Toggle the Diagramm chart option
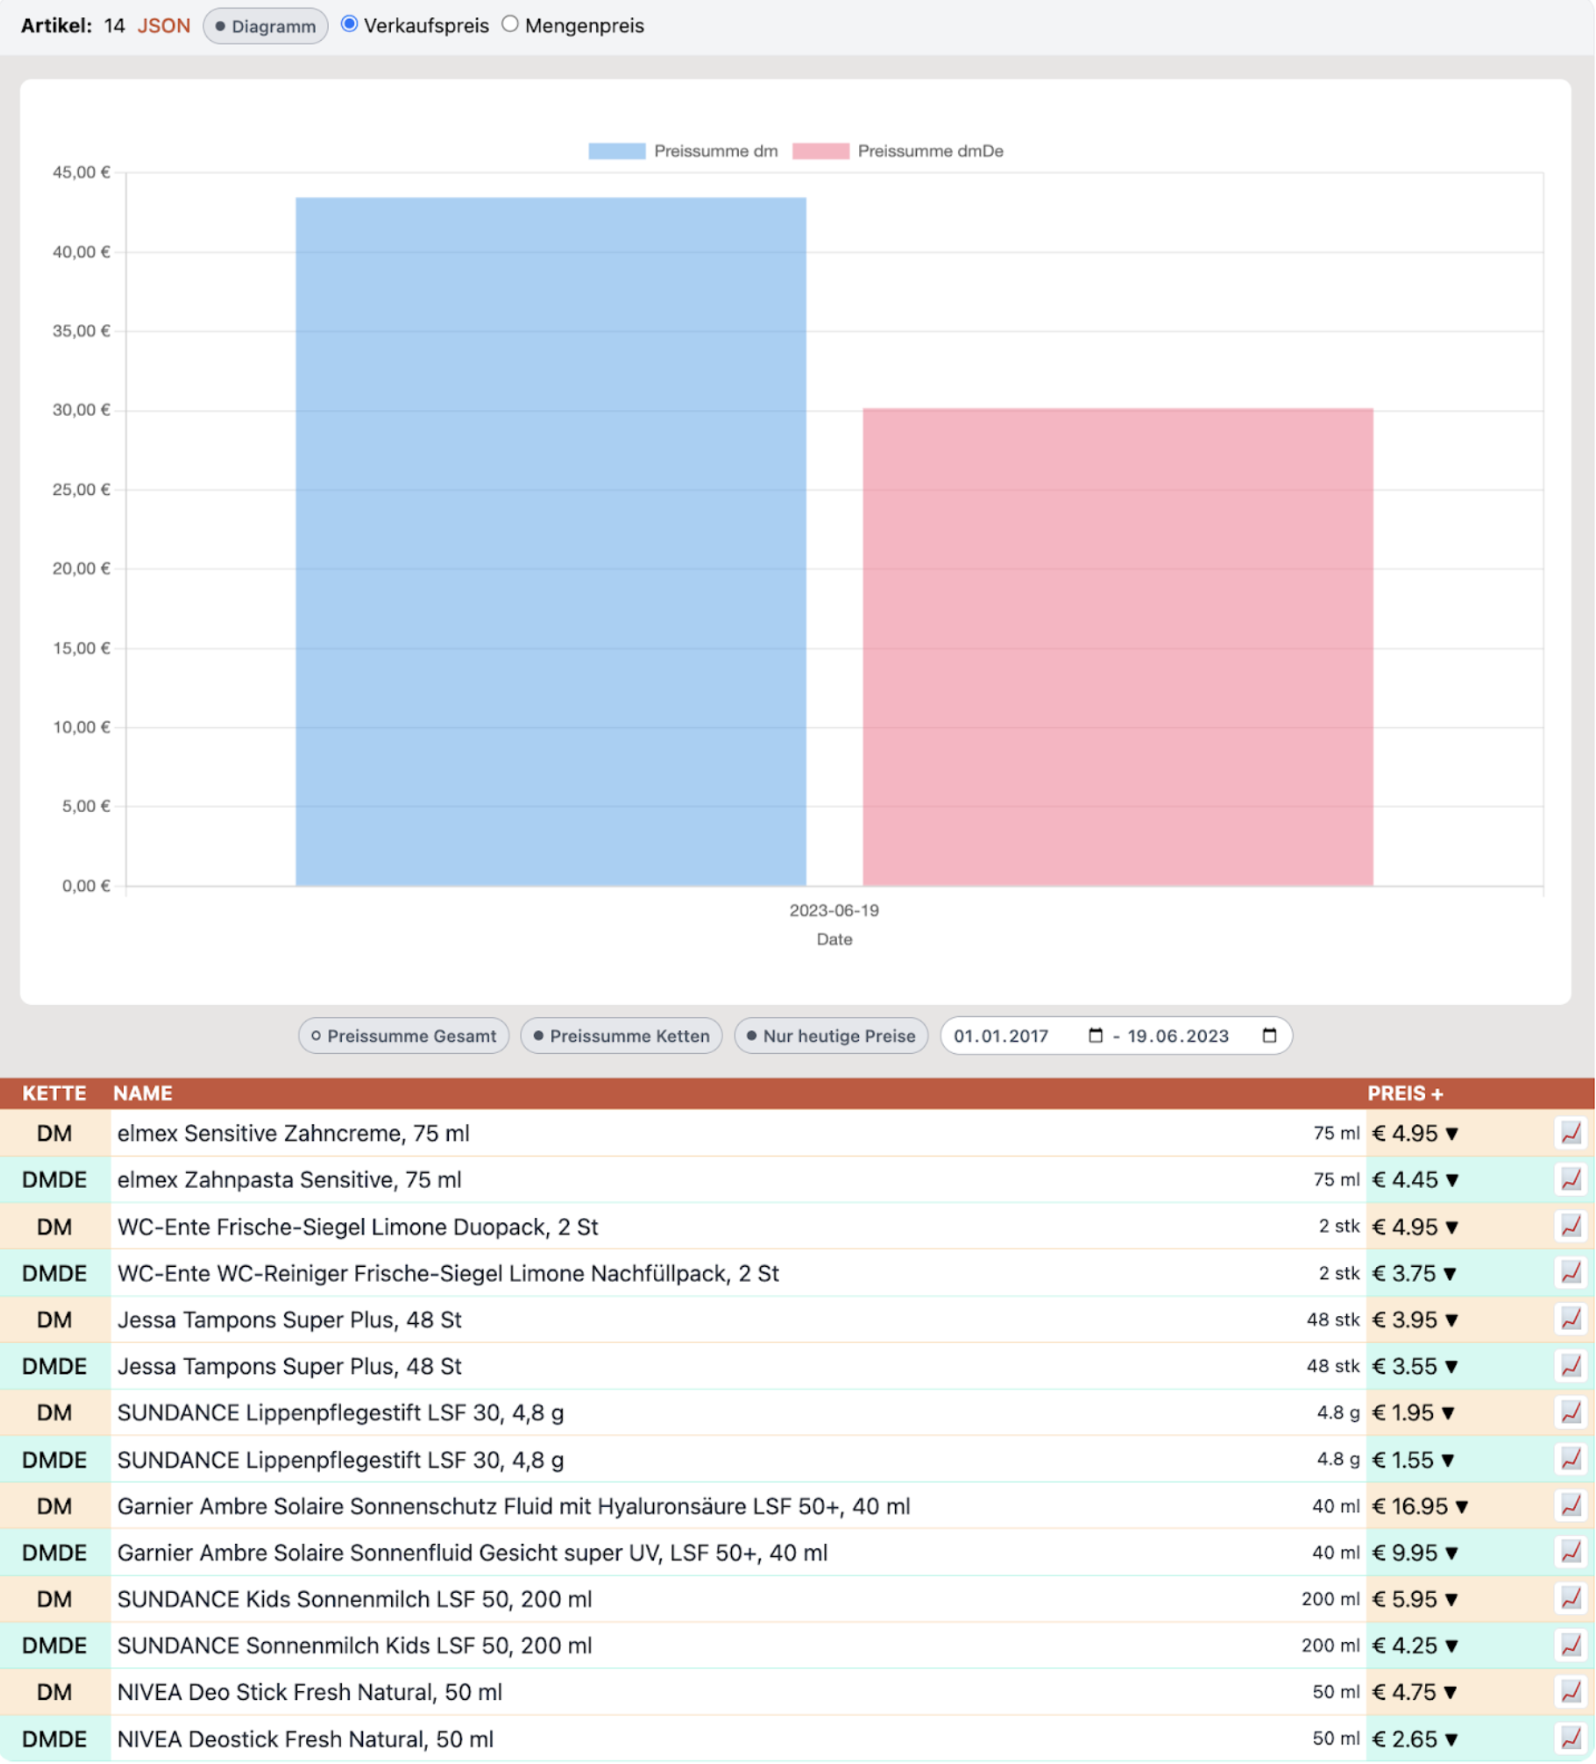The image size is (1596, 1764). tap(265, 26)
